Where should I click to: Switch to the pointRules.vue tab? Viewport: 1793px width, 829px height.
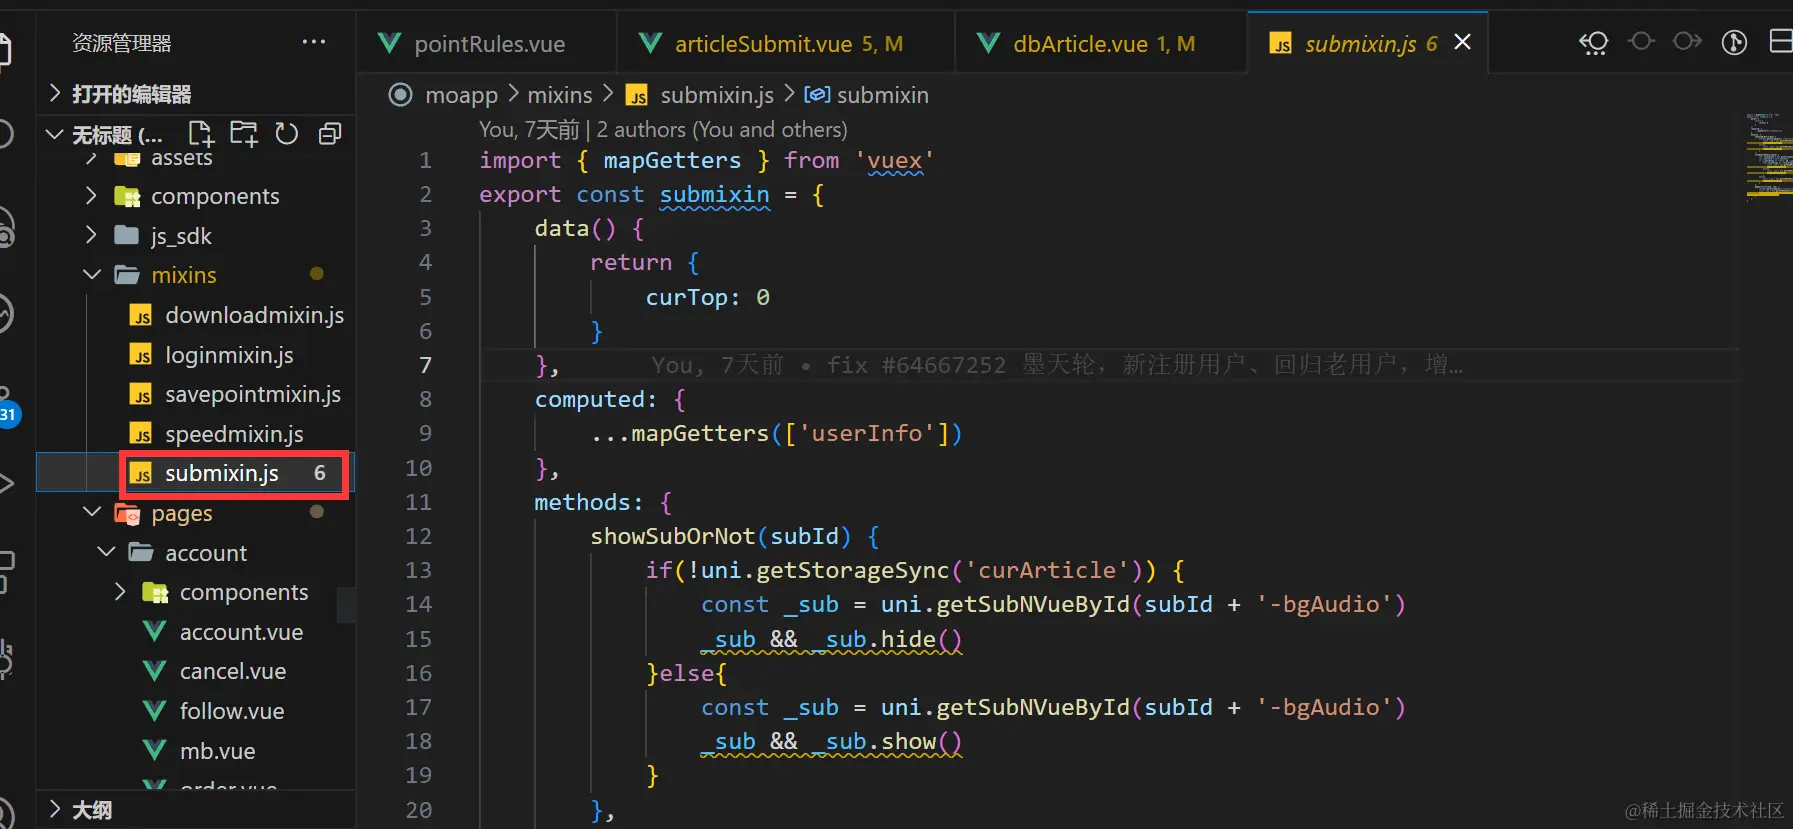tap(487, 43)
